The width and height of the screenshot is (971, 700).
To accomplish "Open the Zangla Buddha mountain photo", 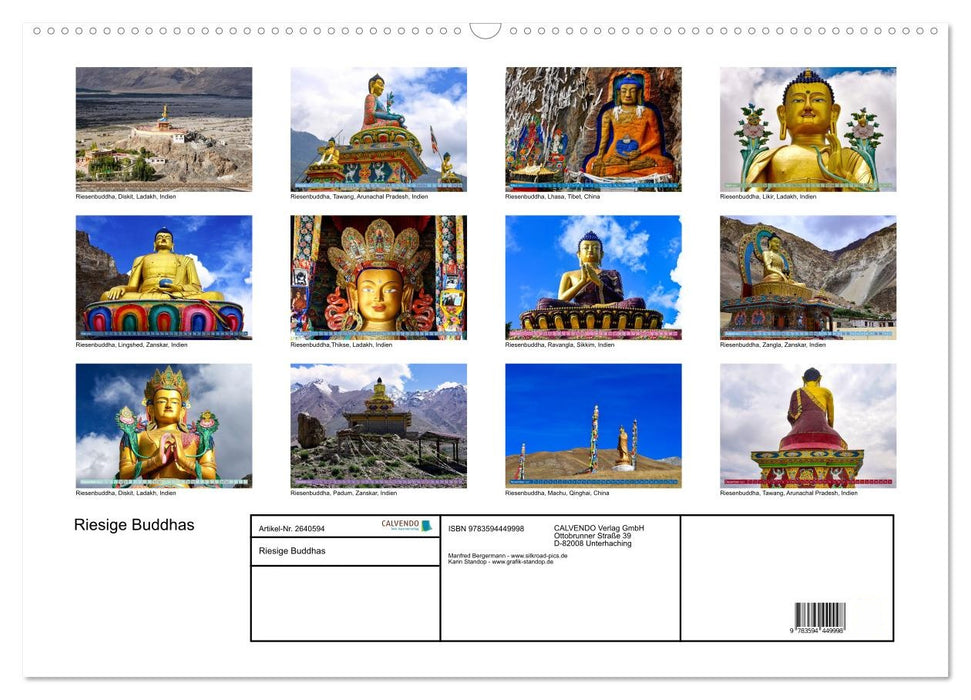I will [x=808, y=277].
